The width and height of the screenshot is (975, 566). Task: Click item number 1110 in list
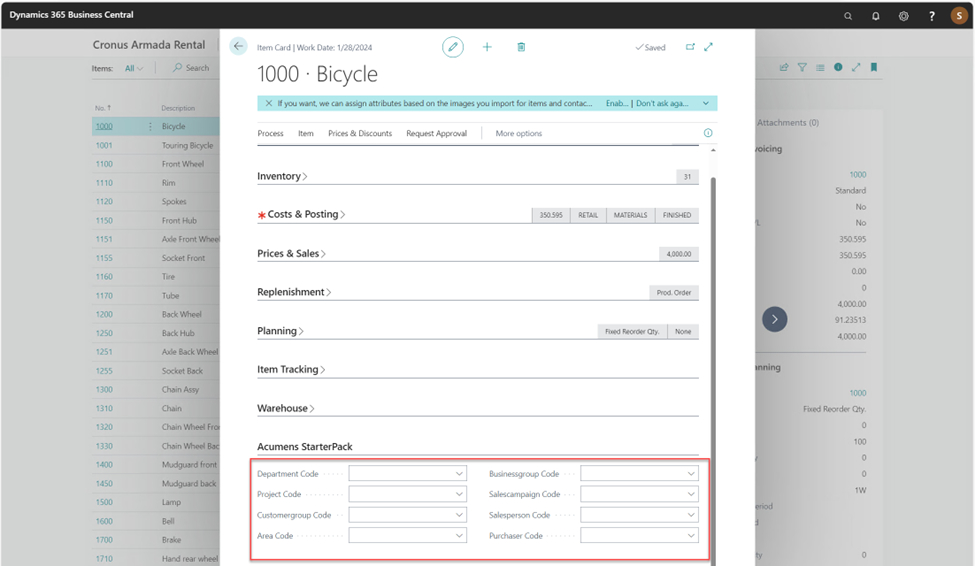104,183
